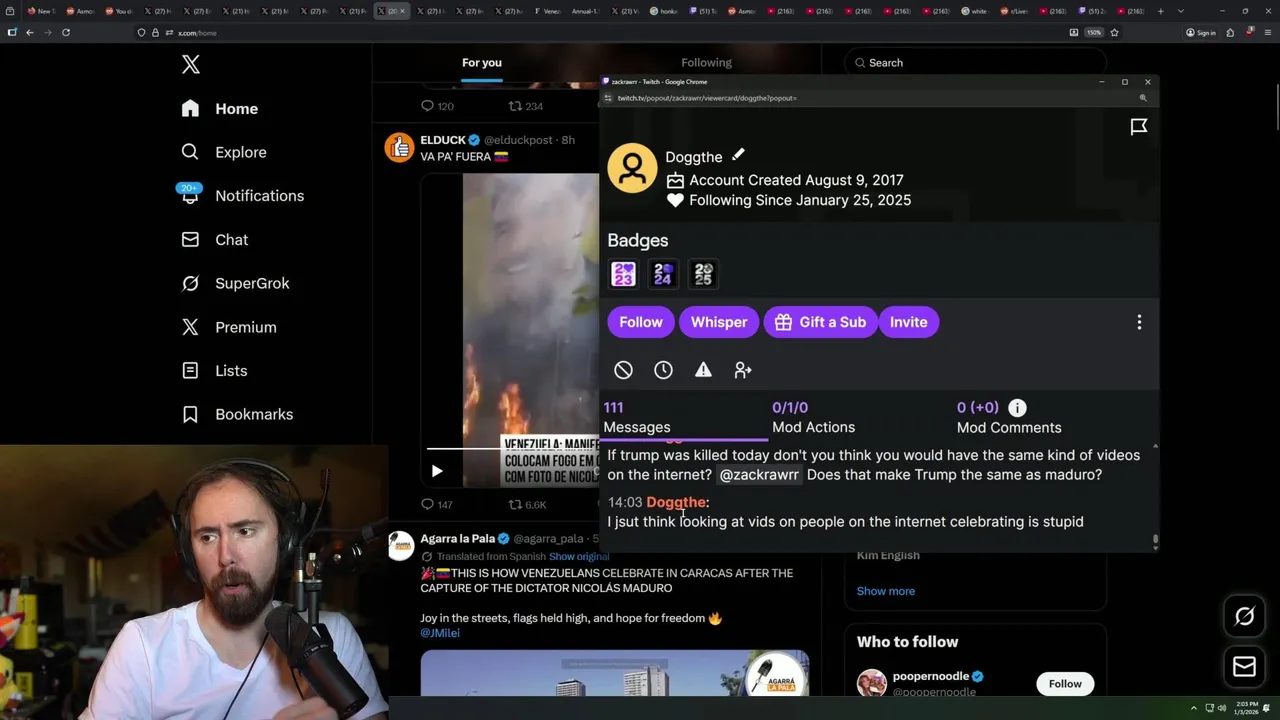Select the Mod Comments tab
1280x720 pixels.
1009,418
